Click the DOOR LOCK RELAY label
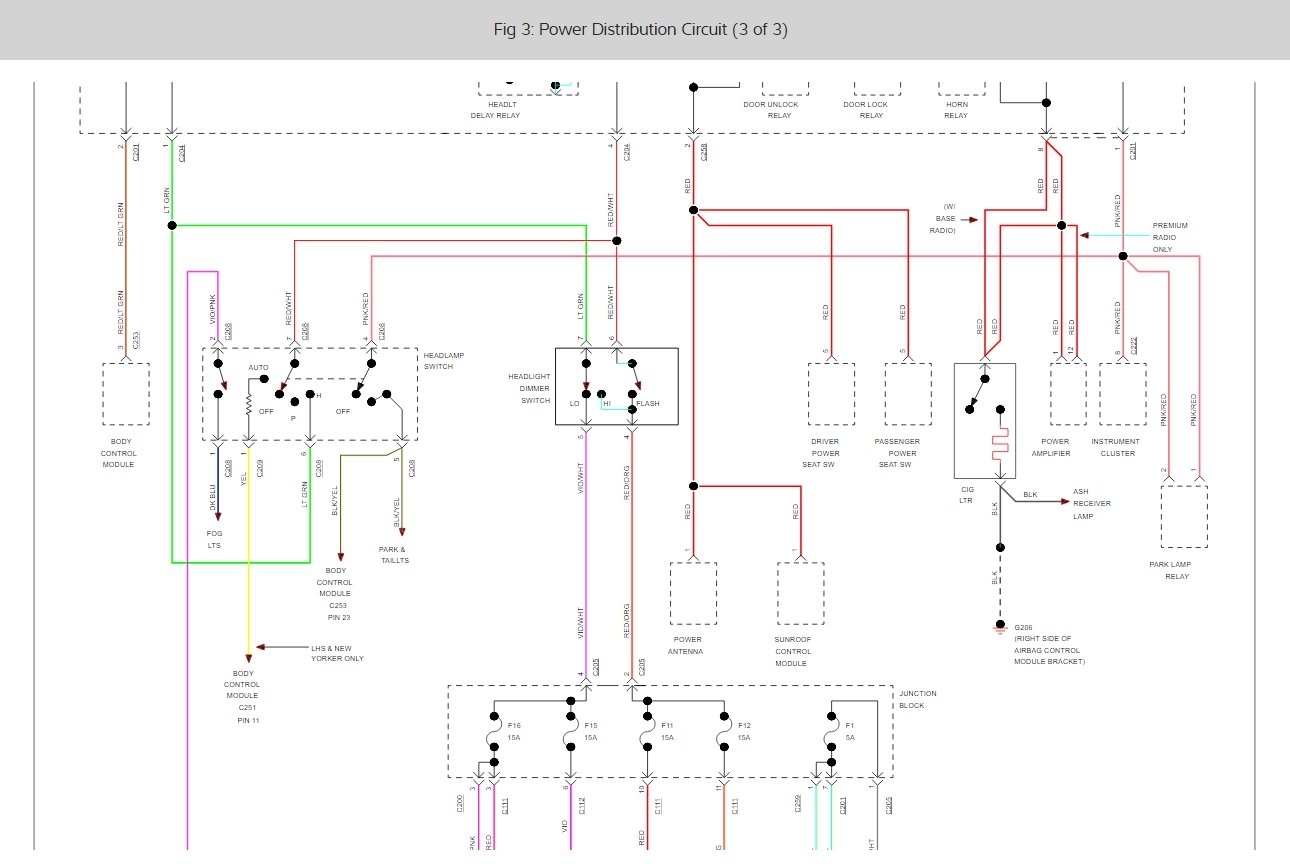The height and width of the screenshot is (864, 1290). [865, 109]
